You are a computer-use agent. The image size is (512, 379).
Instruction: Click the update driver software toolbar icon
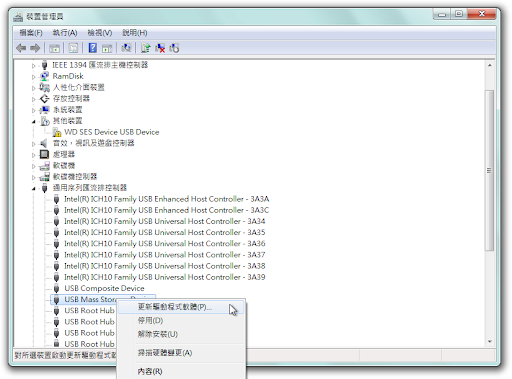point(145,48)
